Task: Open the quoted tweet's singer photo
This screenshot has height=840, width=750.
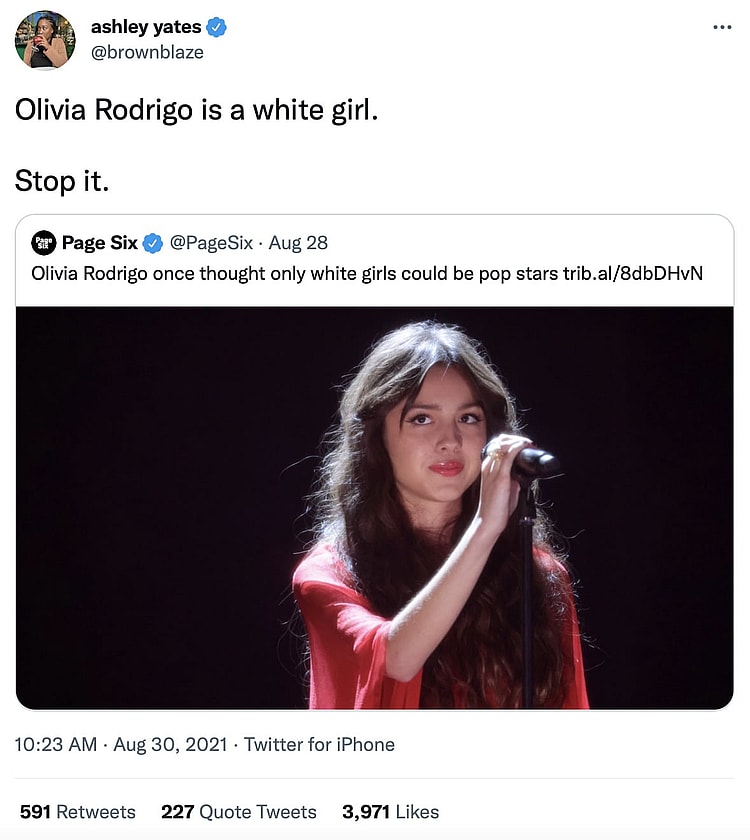Action: pyautogui.click(x=375, y=508)
